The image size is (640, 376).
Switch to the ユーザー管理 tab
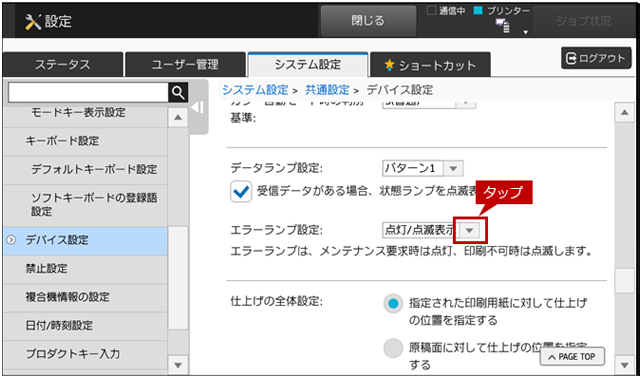tap(185, 65)
